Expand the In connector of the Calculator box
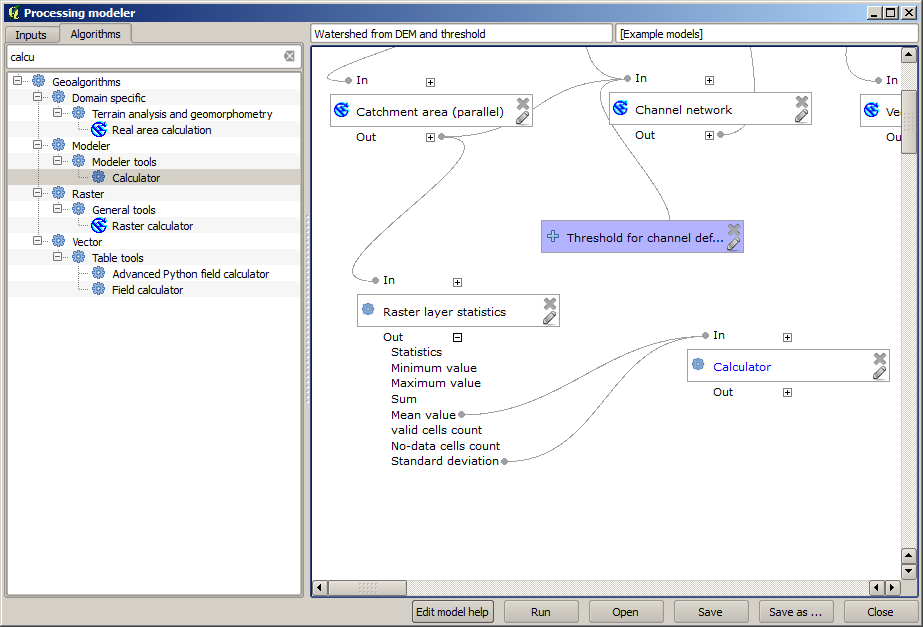The height and width of the screenshot is (627, 923). pyautogui.click(x=787, y=336)
